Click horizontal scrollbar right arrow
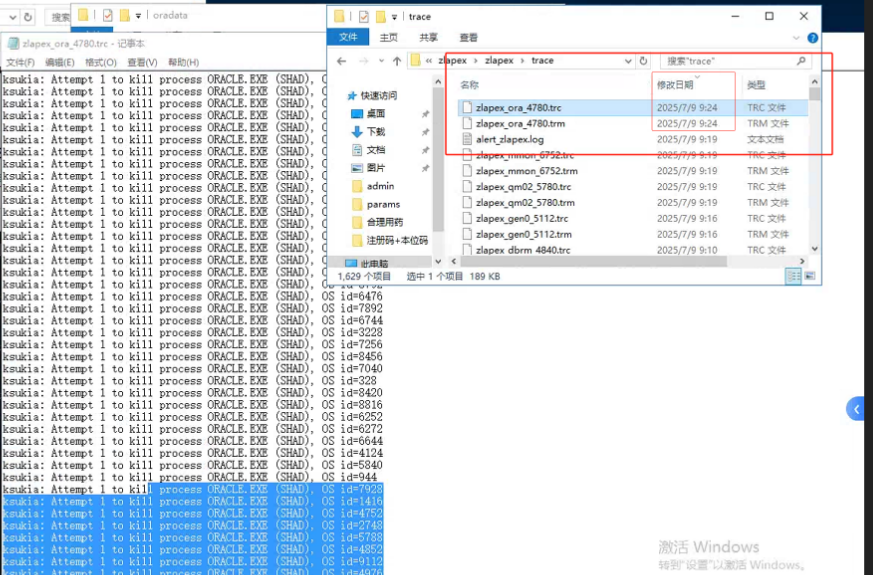 [x=802, y=261]
